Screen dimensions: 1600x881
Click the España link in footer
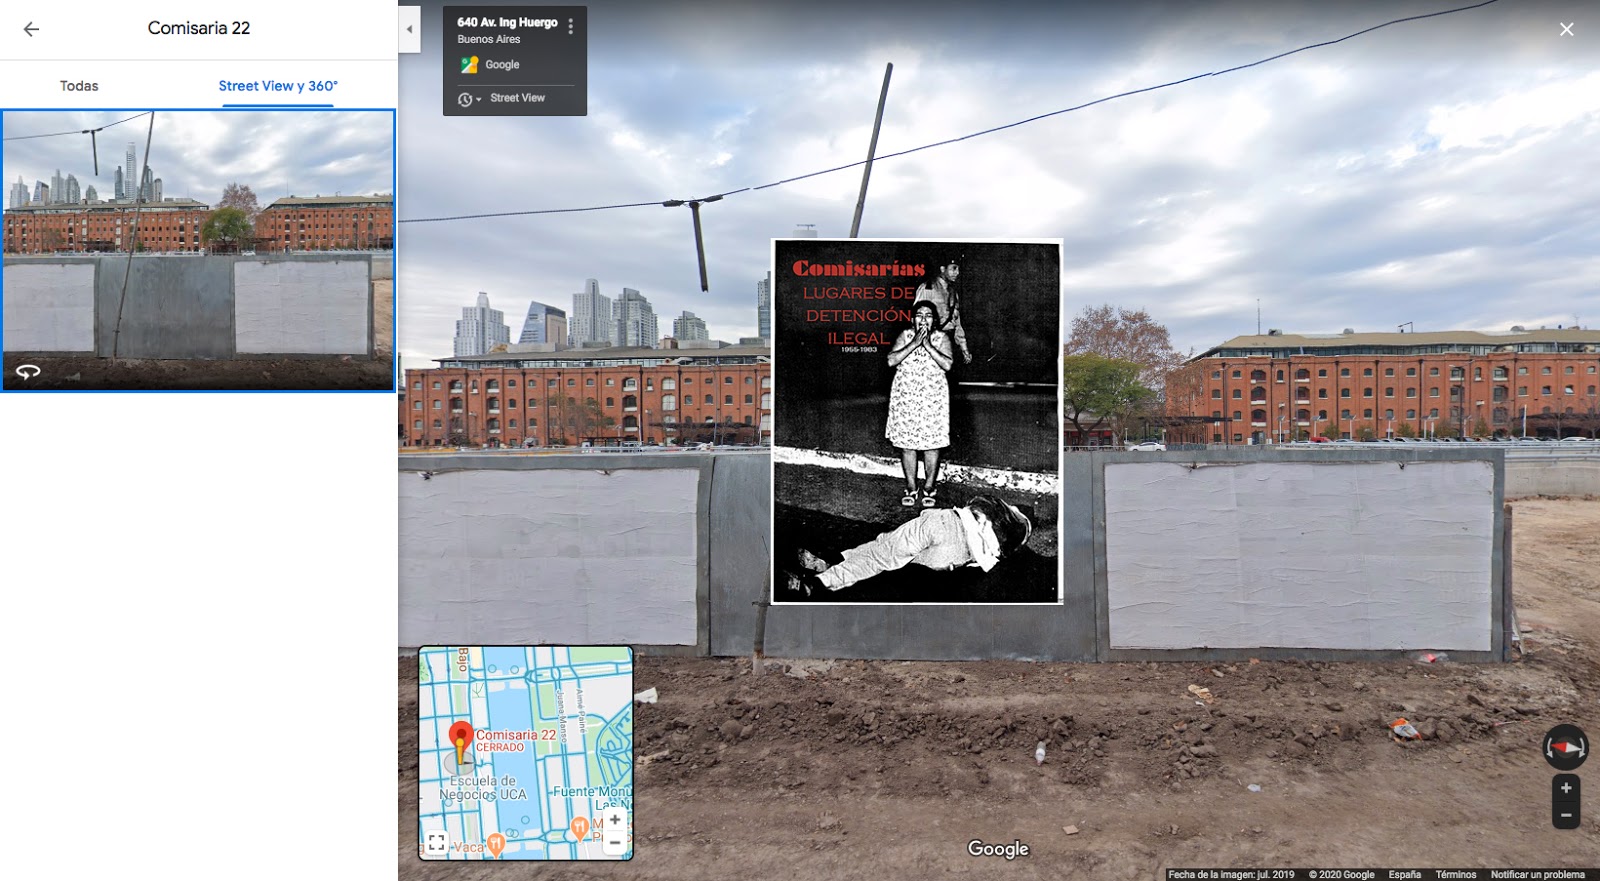1404,874
